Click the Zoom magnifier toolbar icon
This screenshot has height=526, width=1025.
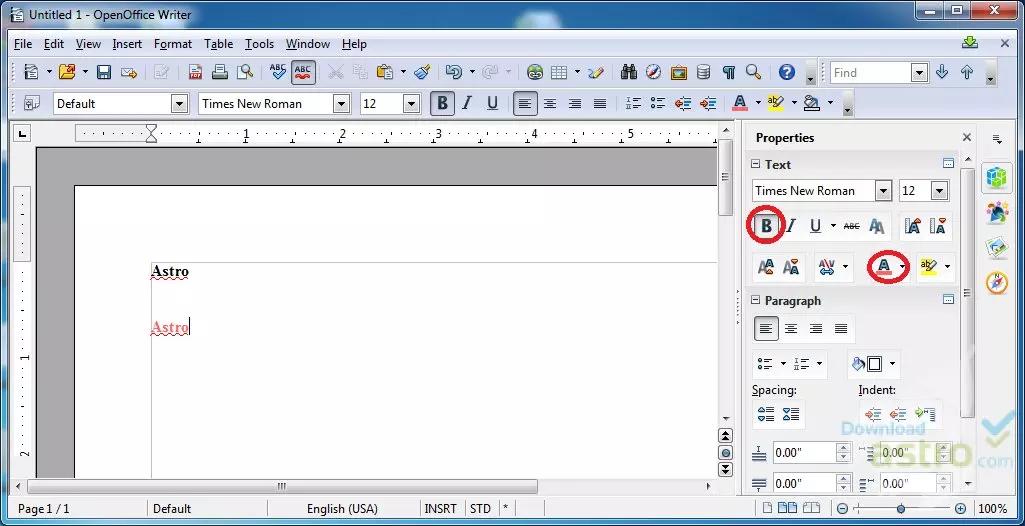[753, 72]
